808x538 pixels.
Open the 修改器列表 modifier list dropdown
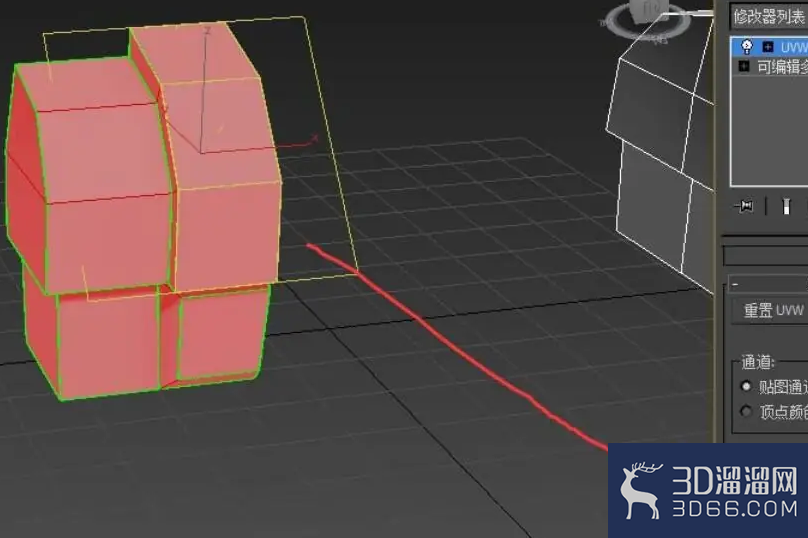tap(769, 18)
